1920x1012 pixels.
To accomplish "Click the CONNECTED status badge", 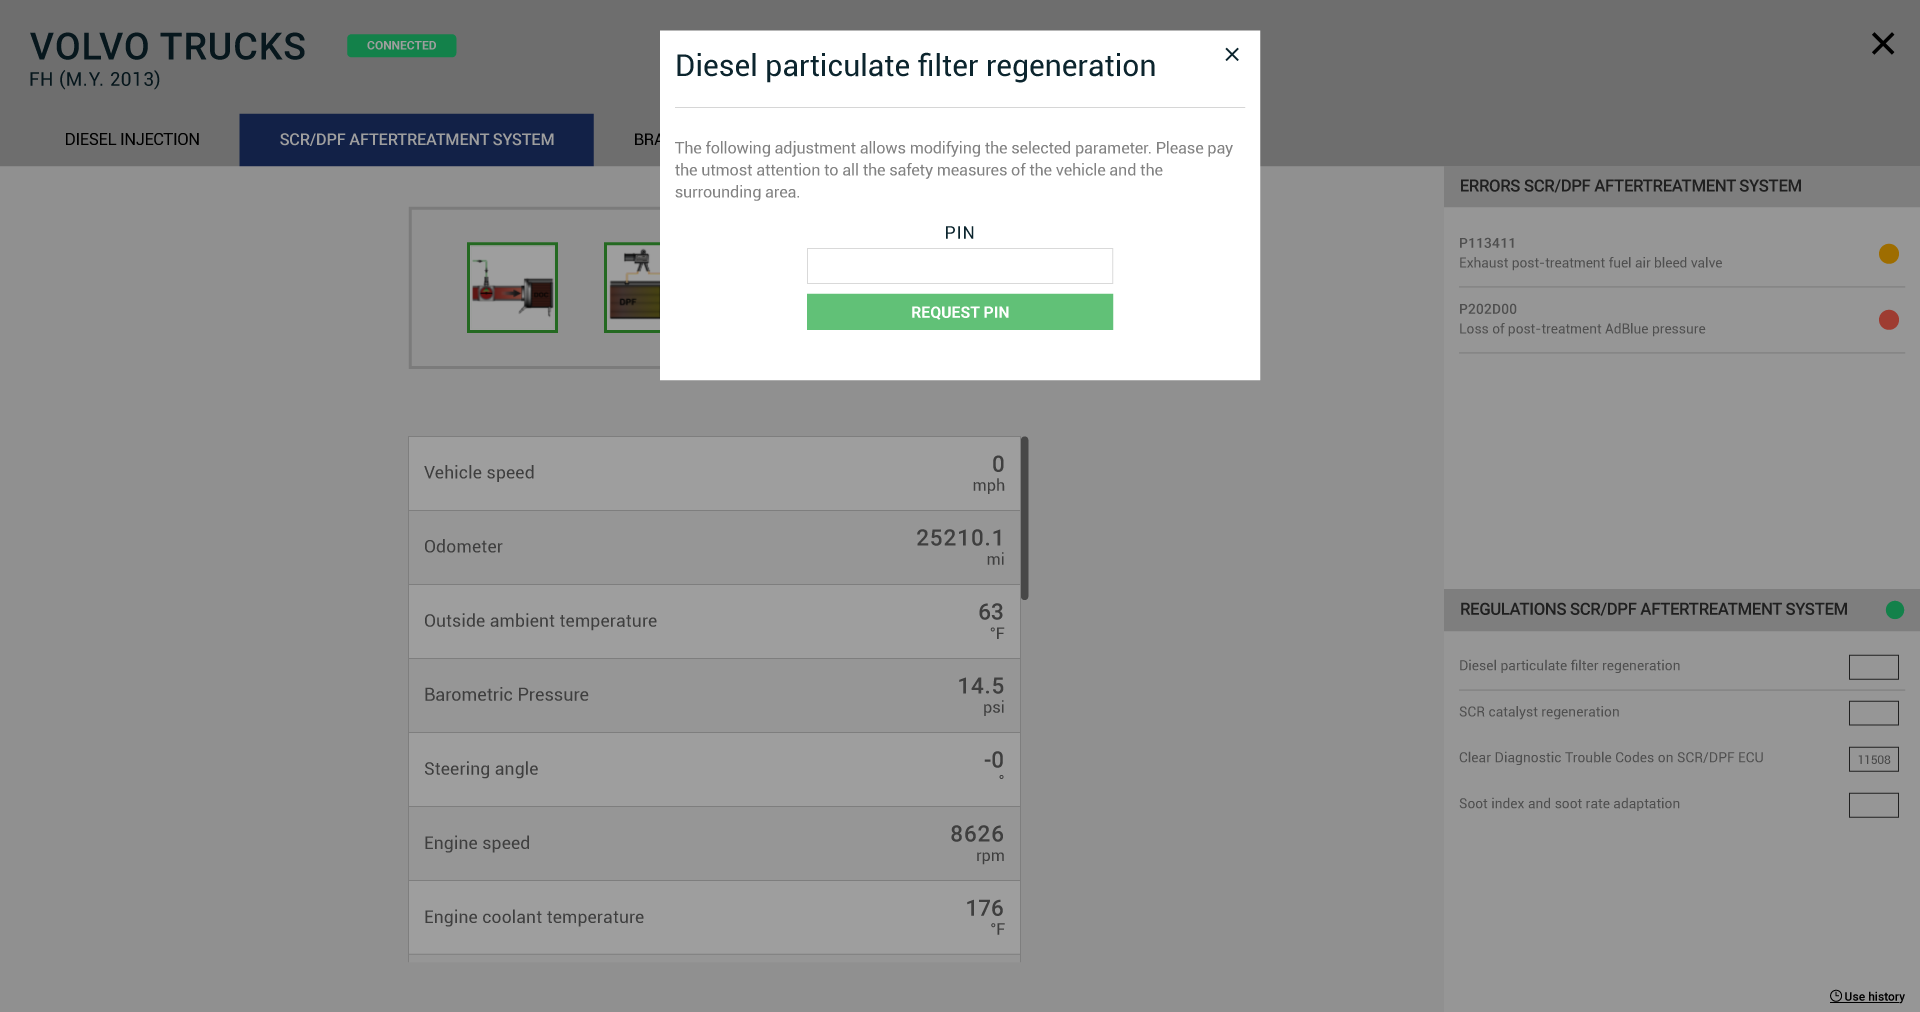I will click(x=402, y=46).
